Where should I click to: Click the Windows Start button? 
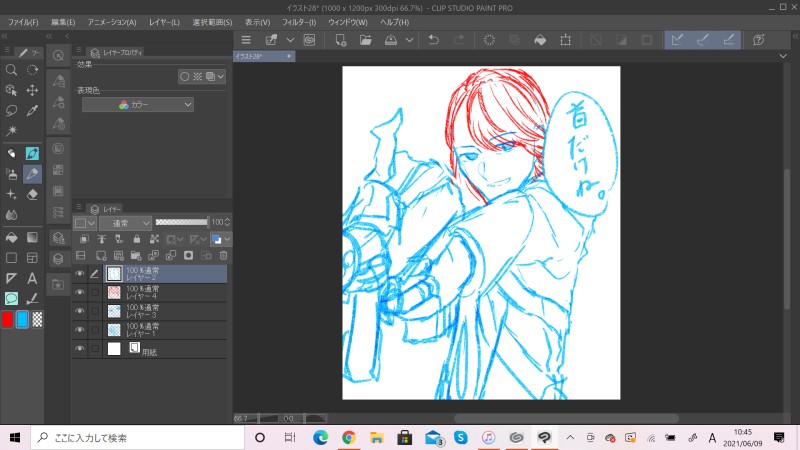[14, 438]
